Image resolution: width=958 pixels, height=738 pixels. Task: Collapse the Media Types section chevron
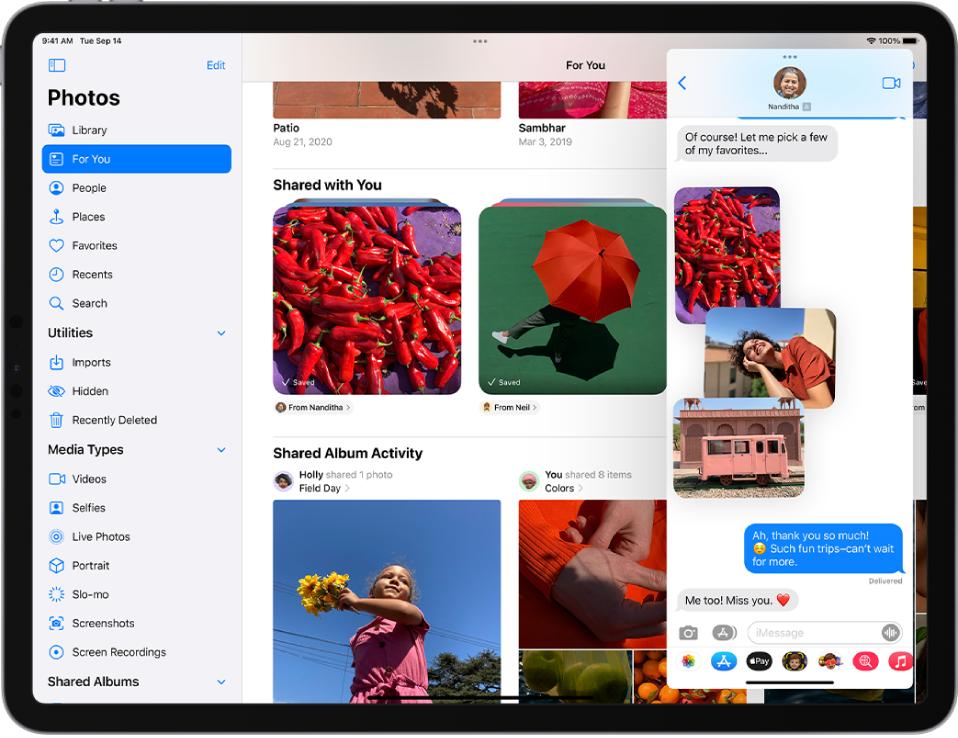221,451
